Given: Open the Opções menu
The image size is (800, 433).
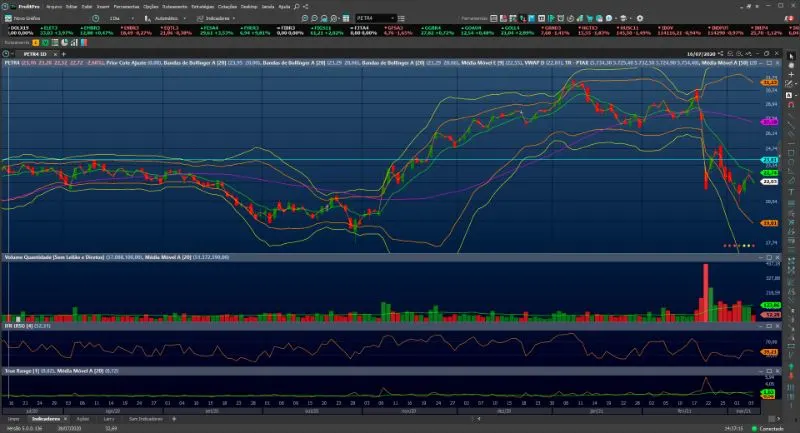Looking at the screenshot, I should point(151,7).
